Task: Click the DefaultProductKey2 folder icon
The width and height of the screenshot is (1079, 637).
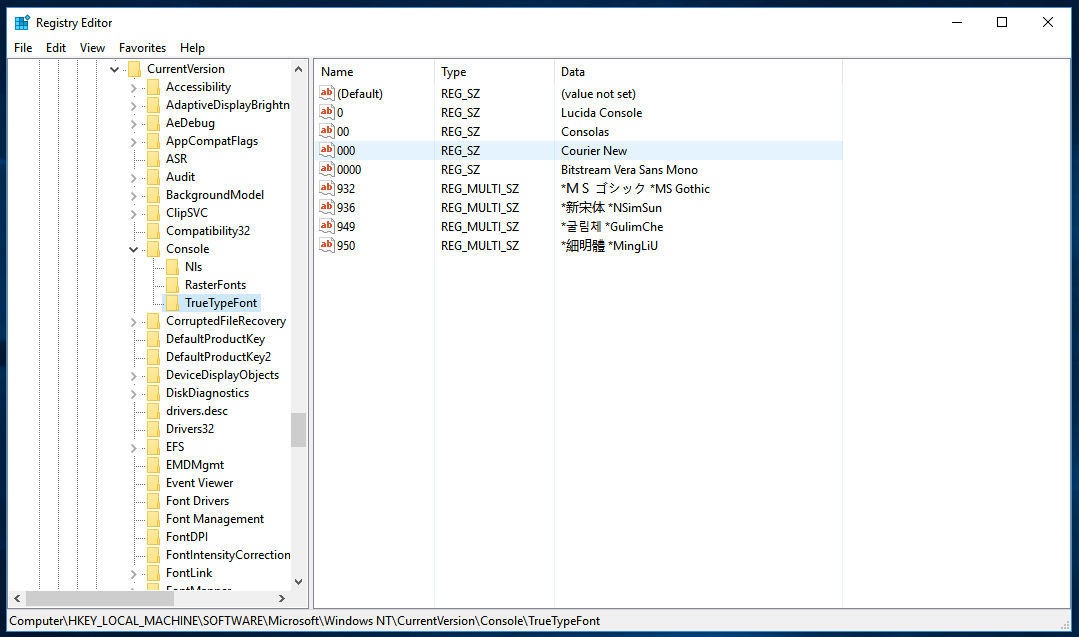Action: point(153,357)
